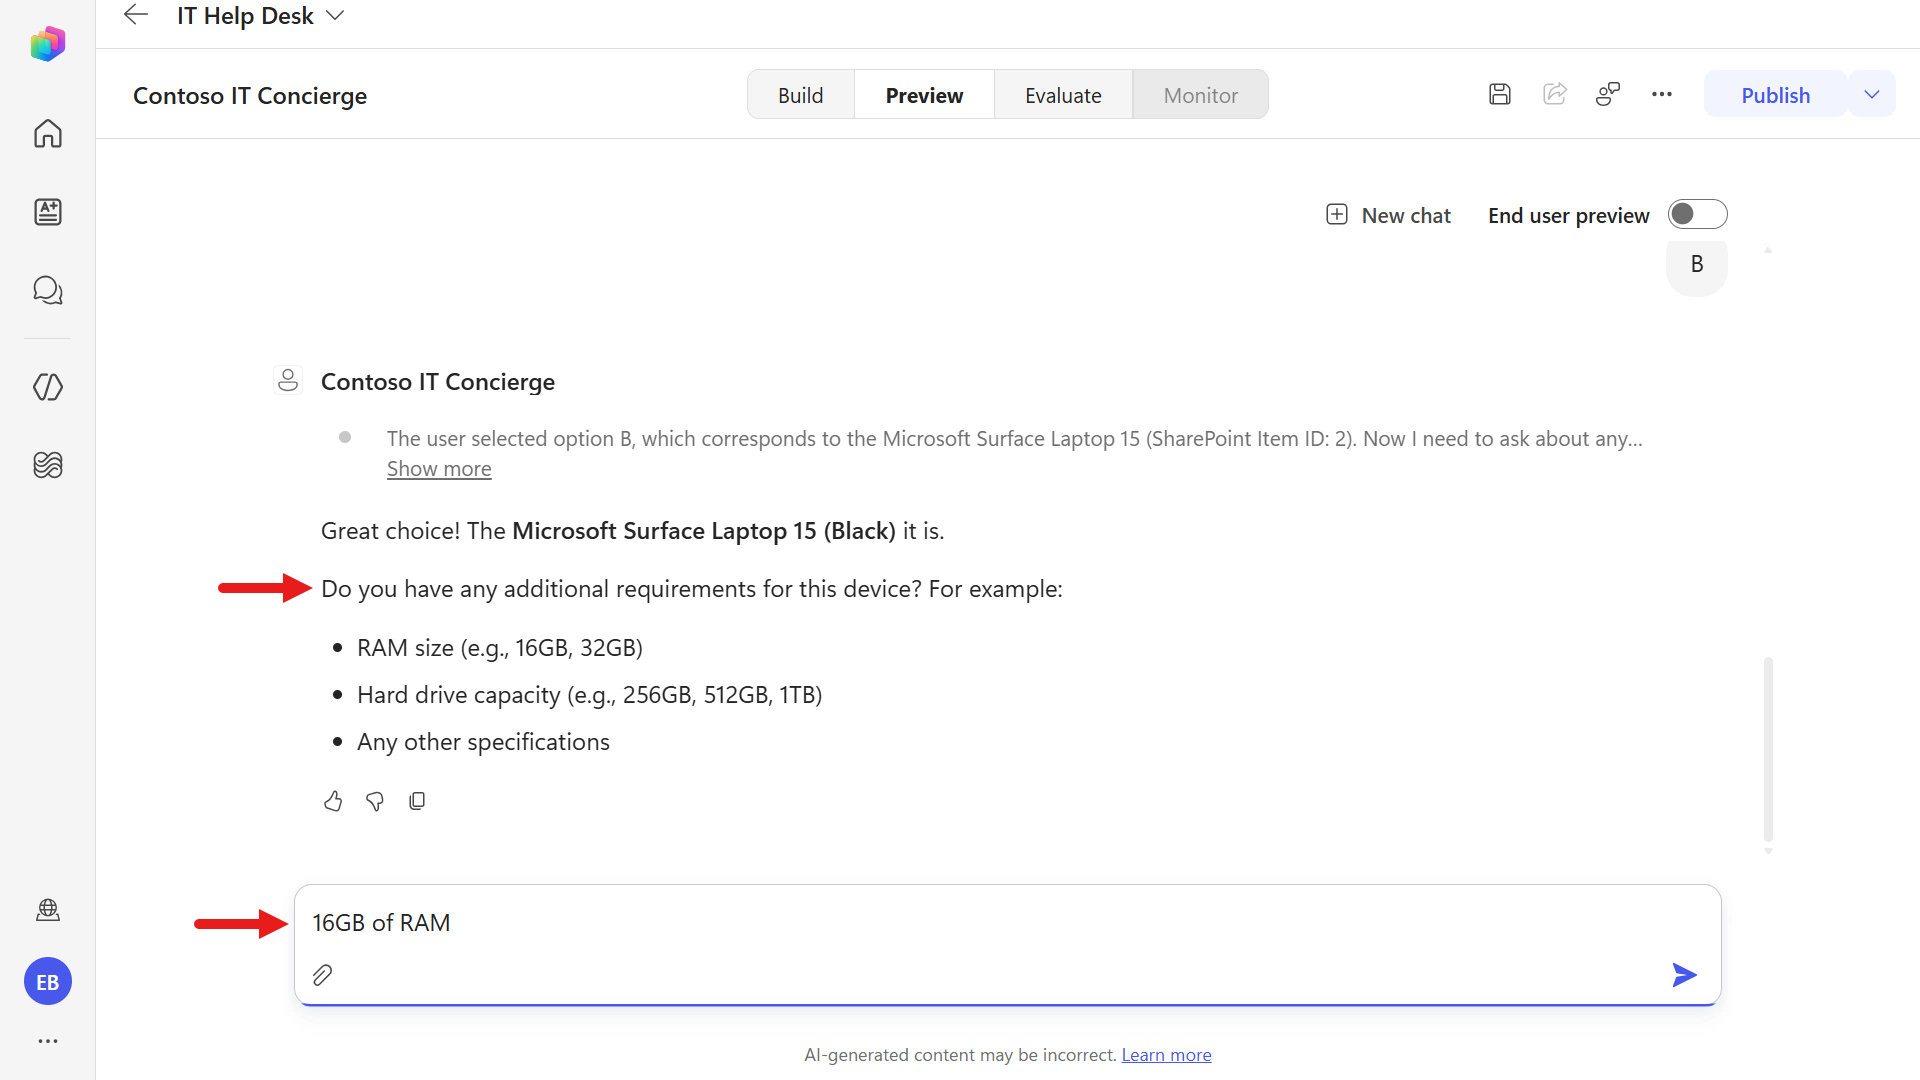Switch to the Preview tab
The width and height of the screenshot is (1920, 1080).
pos(924,95)
